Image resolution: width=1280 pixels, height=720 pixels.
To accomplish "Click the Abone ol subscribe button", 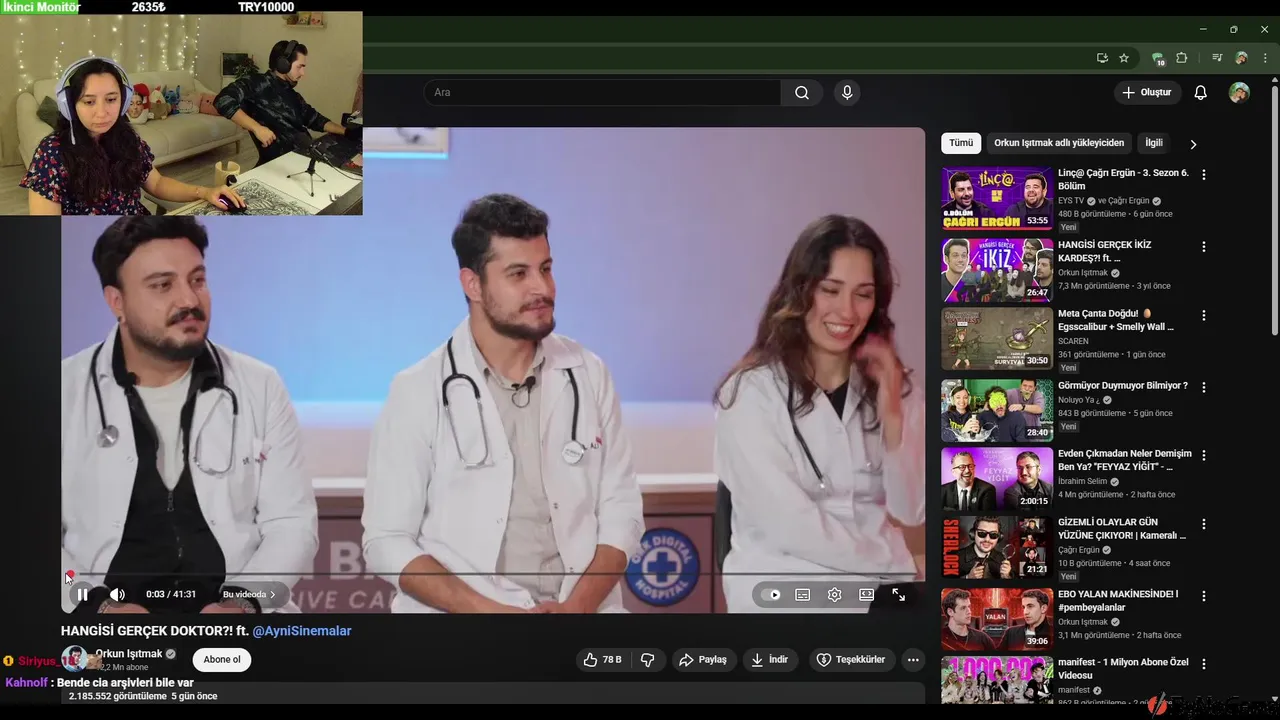I will coord(222,660).
